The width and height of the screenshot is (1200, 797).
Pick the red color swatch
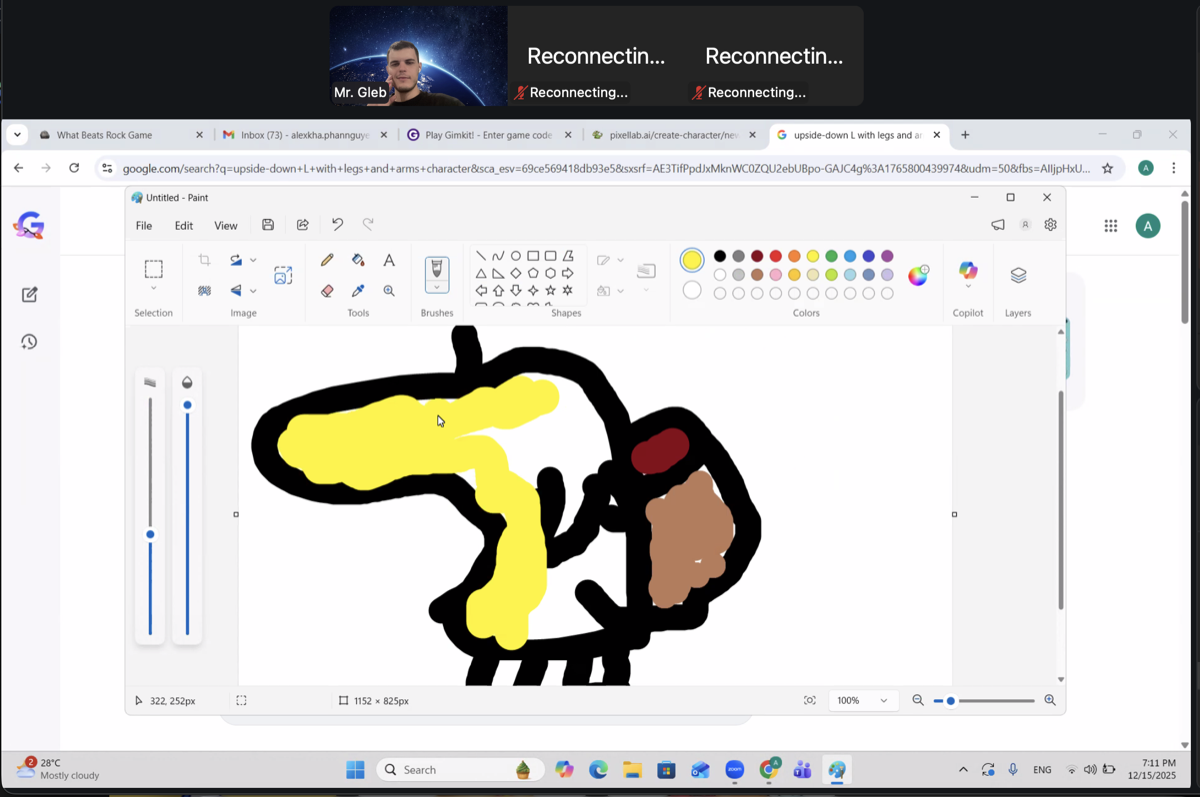(775, 256)
